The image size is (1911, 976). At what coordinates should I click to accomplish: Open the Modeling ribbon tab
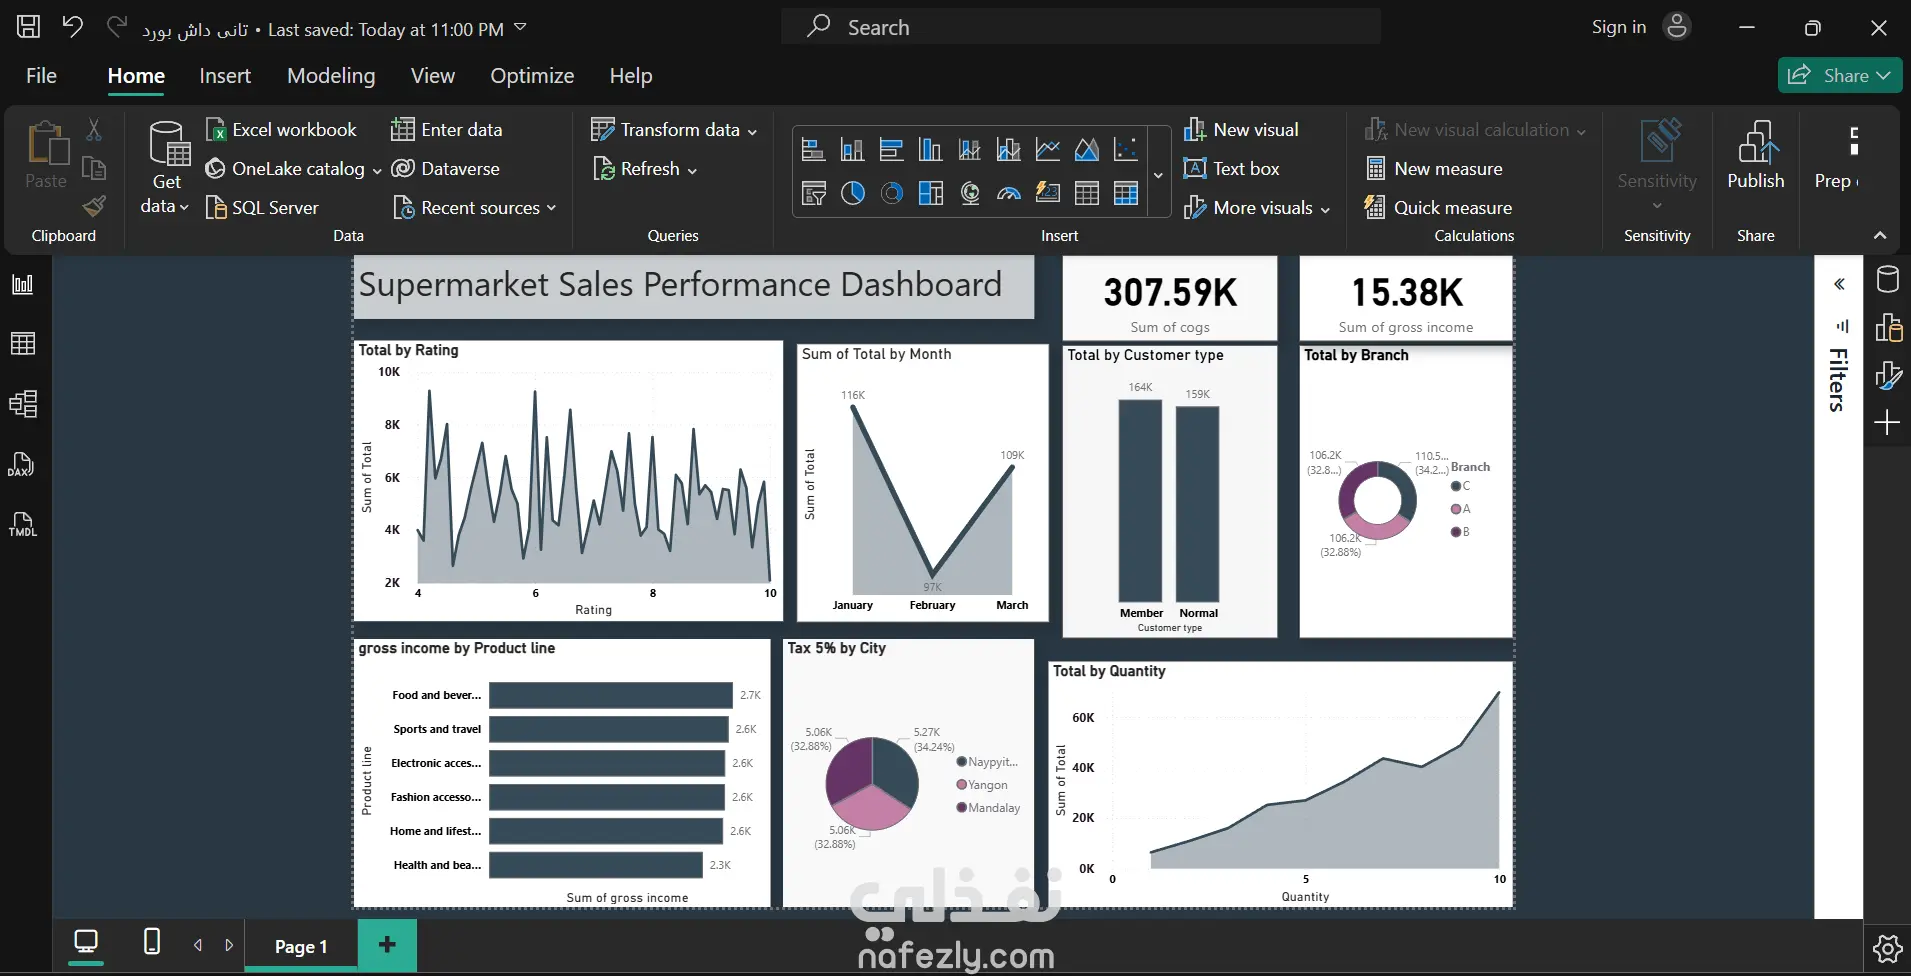click(x=331, y=76)
